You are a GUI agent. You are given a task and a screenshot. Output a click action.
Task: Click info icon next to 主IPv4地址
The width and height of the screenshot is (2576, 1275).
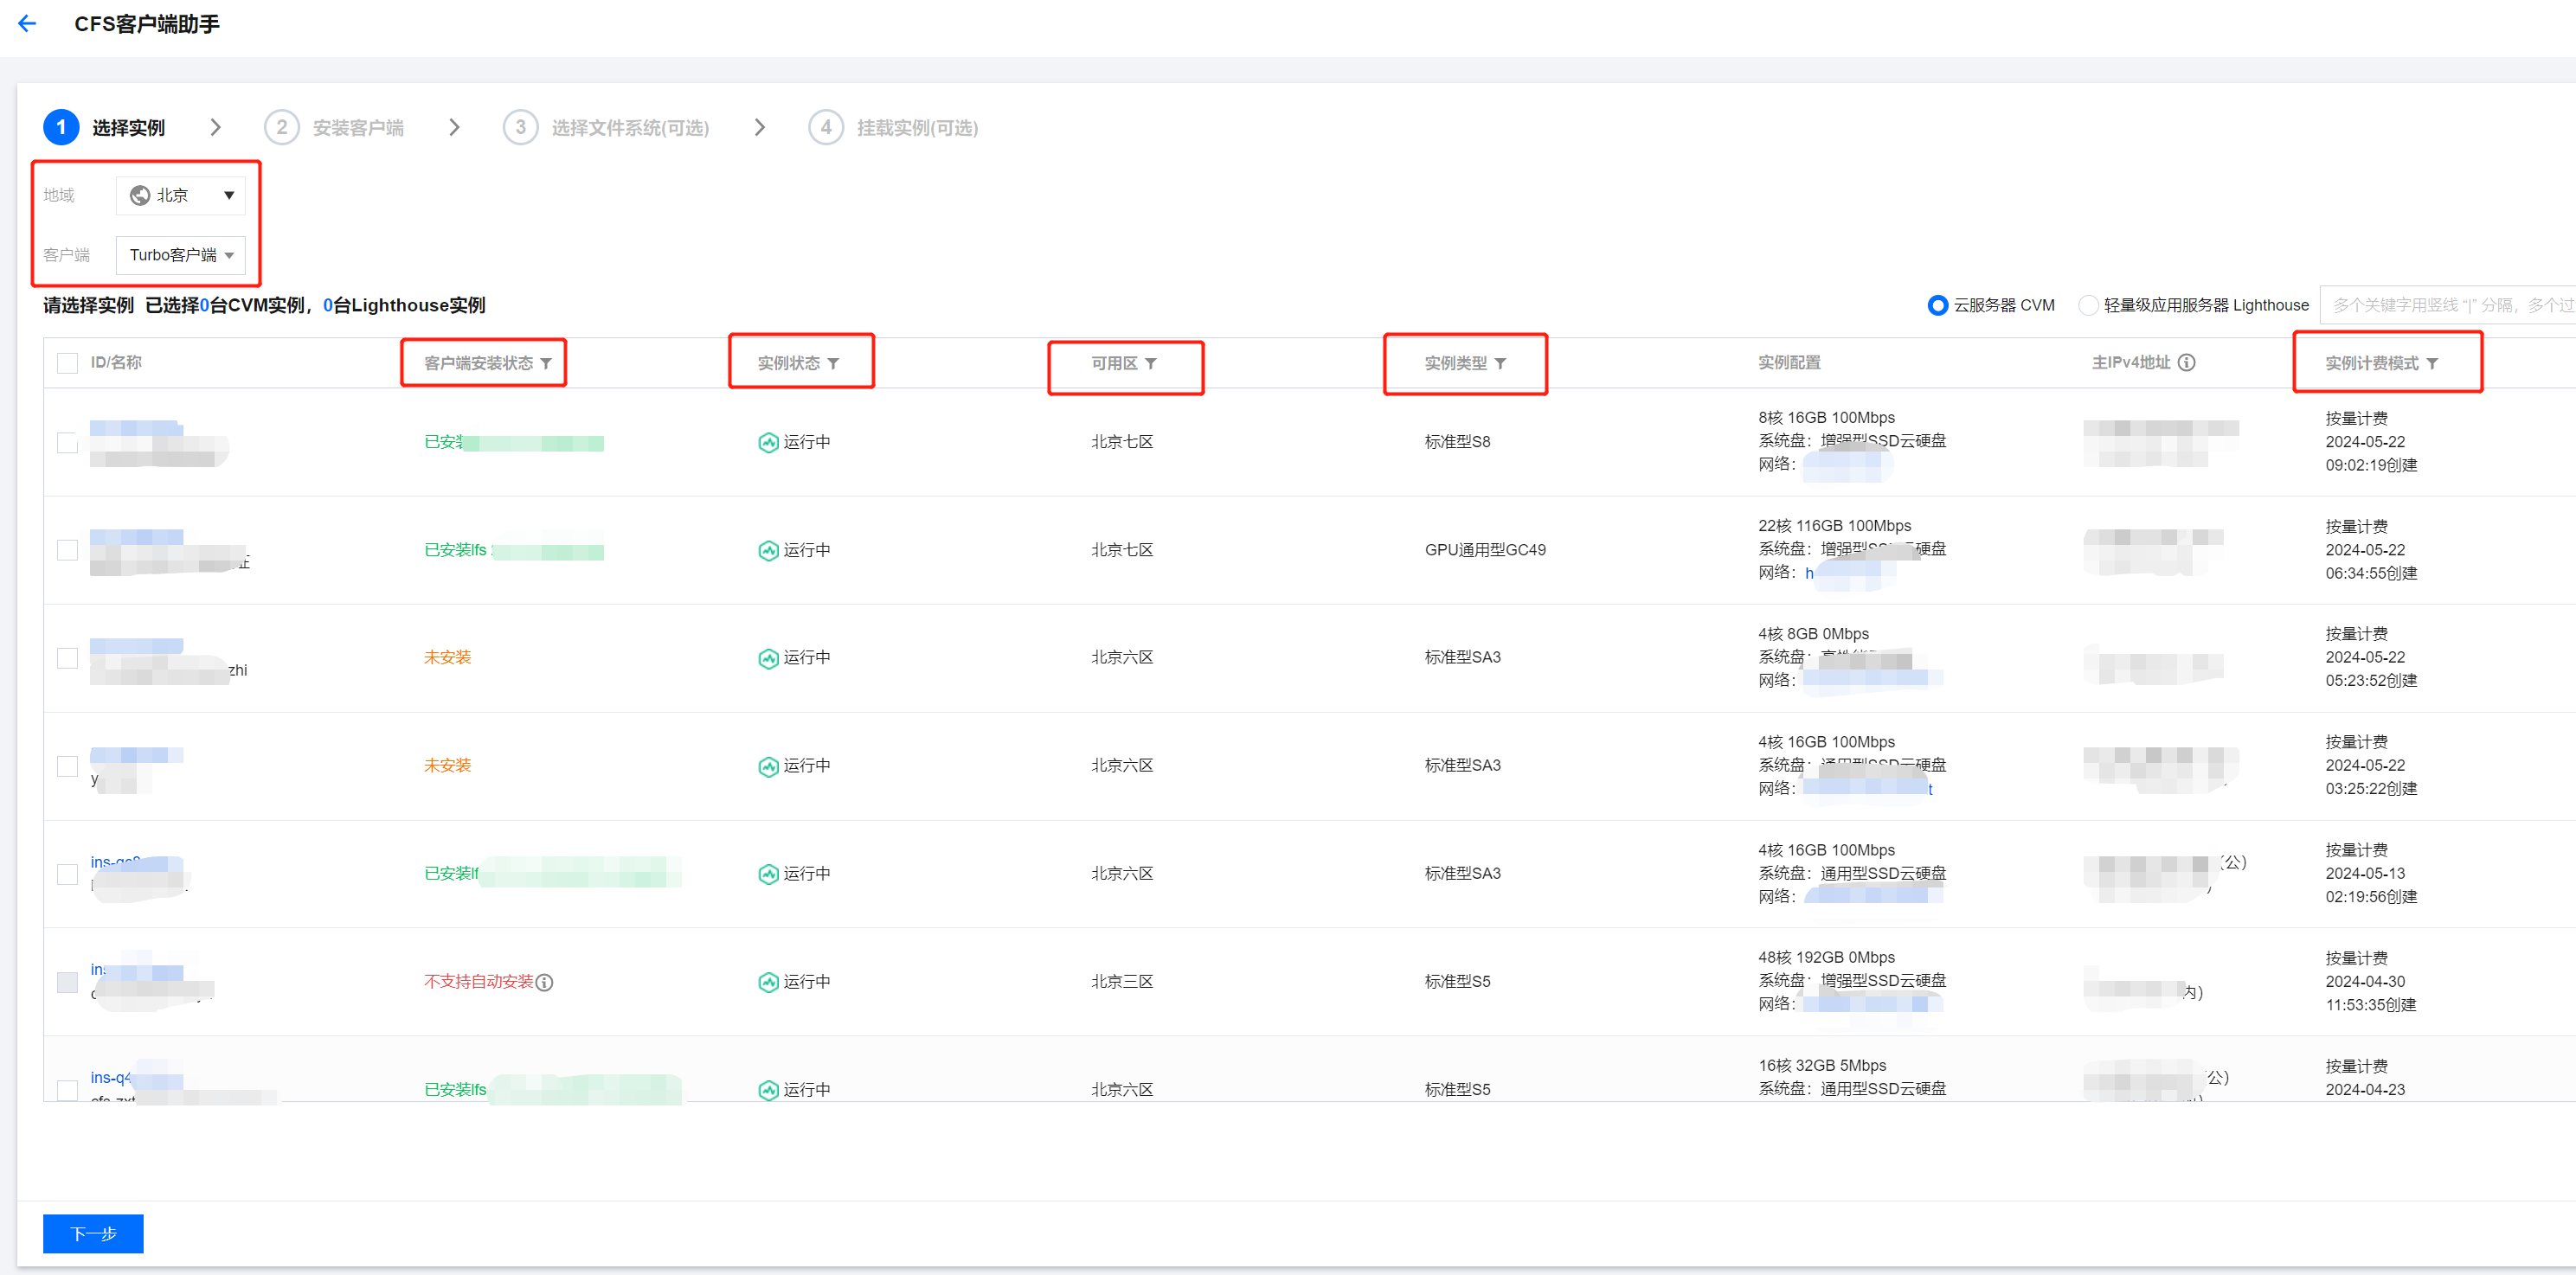click(x=2187, y=362)
